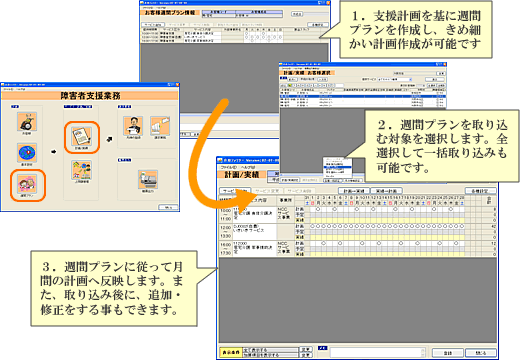Open the weekly plan icon with two people

27,184
